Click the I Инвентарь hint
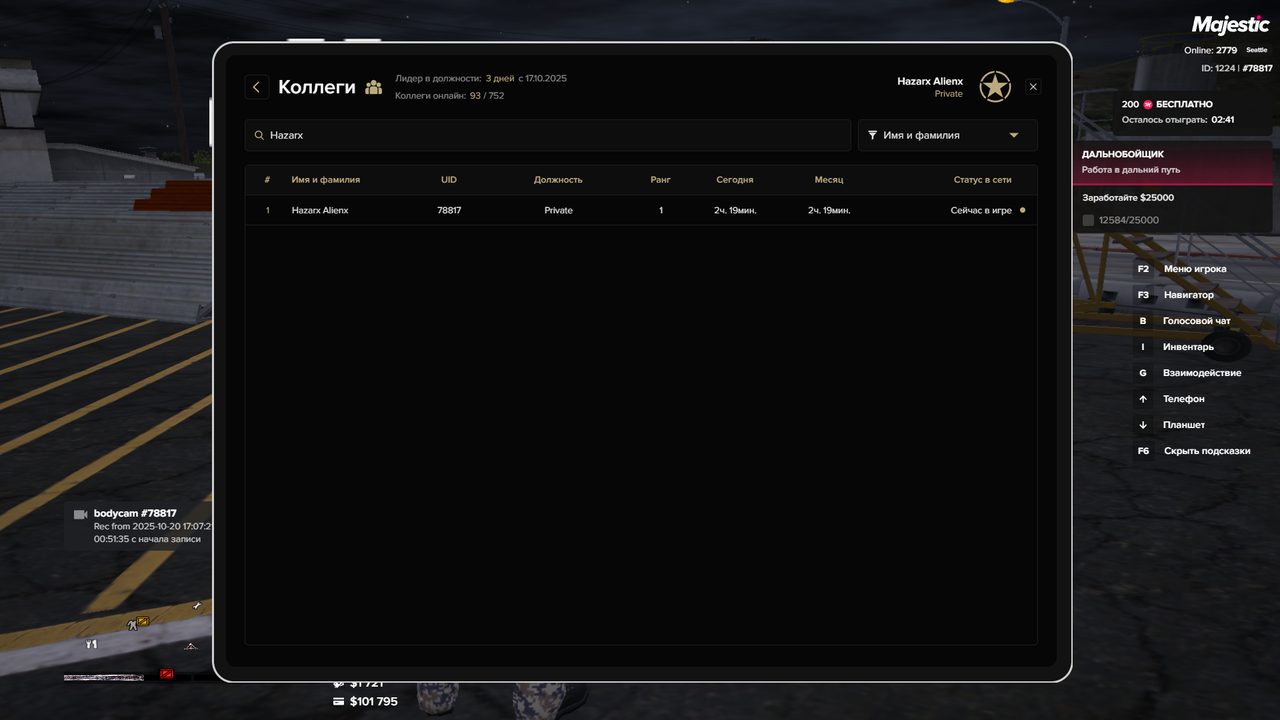 click(x=1175, y=347)
